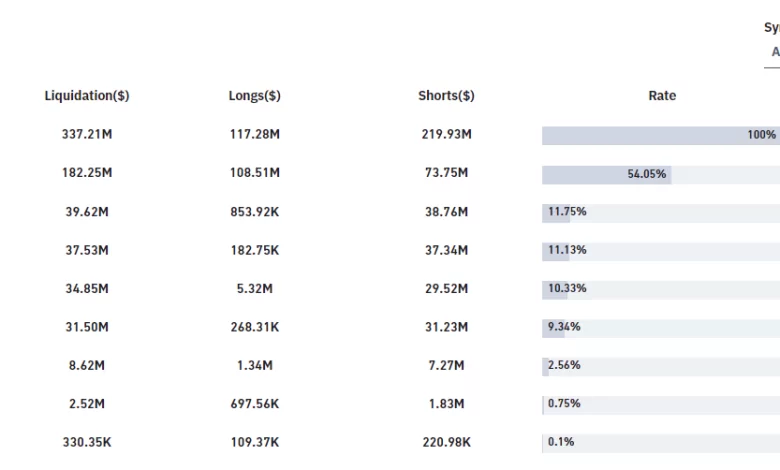
Task: Click the Longs($) column header
Action: click(x=254, y=96)
